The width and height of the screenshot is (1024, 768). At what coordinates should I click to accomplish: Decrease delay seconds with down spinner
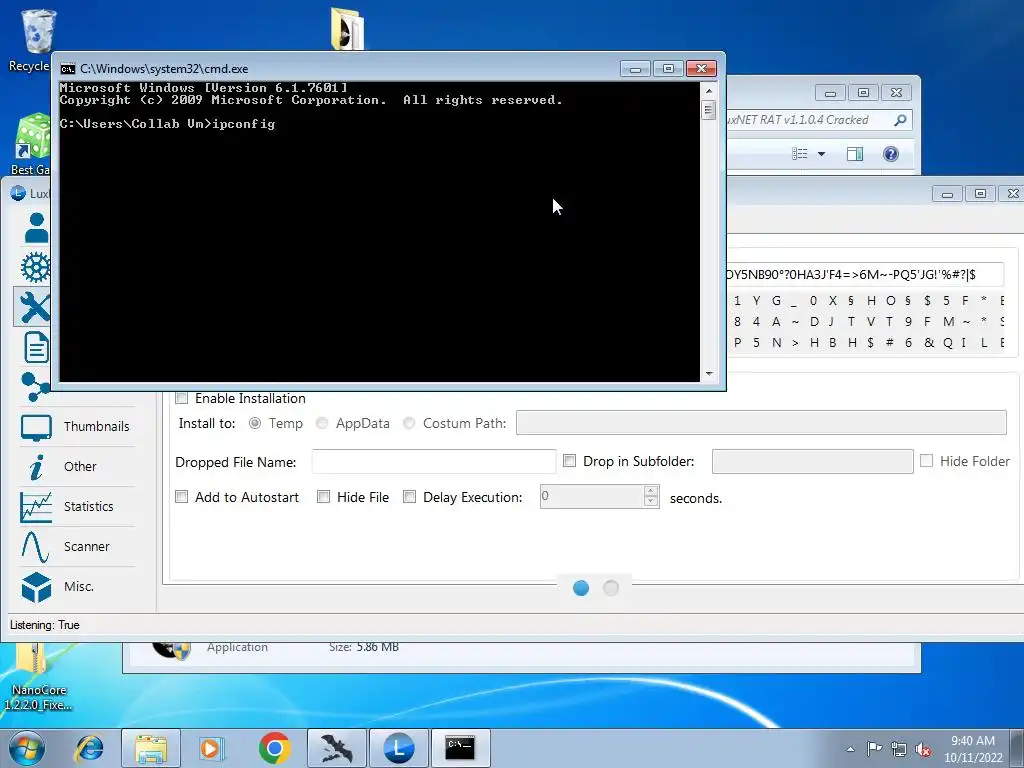(650, 502)
